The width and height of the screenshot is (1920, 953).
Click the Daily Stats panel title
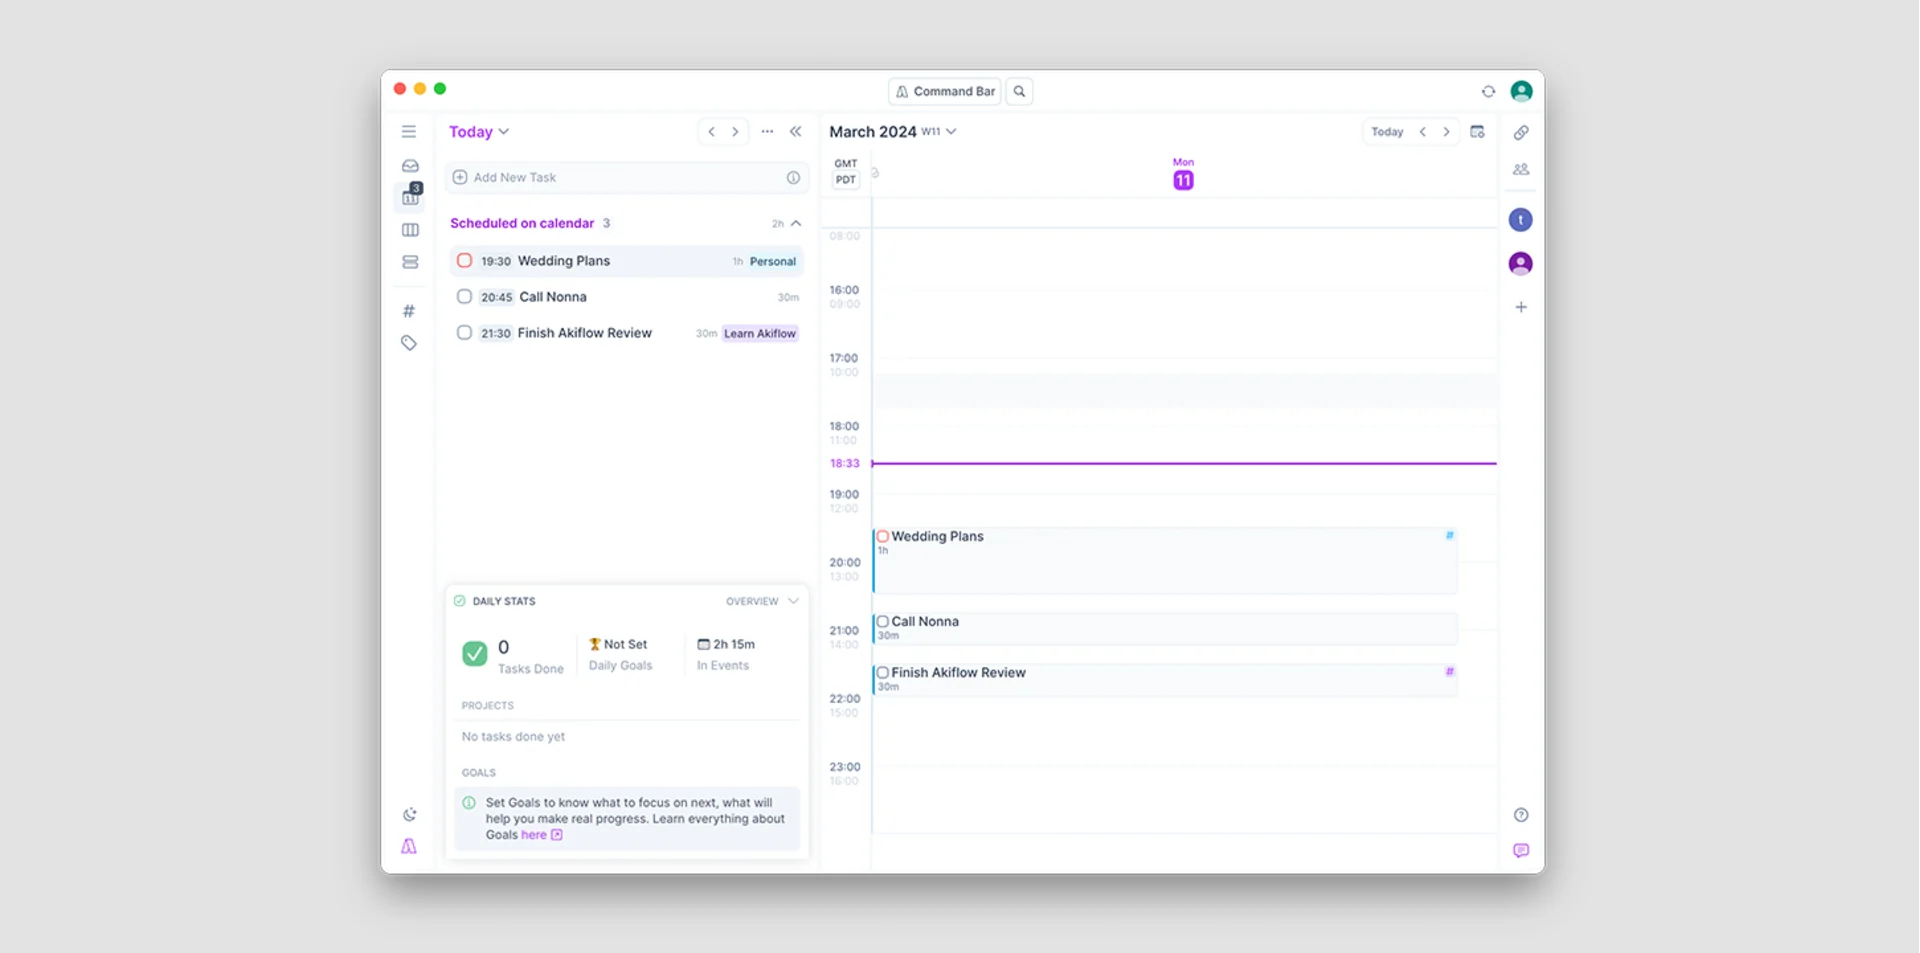[504, 601]
